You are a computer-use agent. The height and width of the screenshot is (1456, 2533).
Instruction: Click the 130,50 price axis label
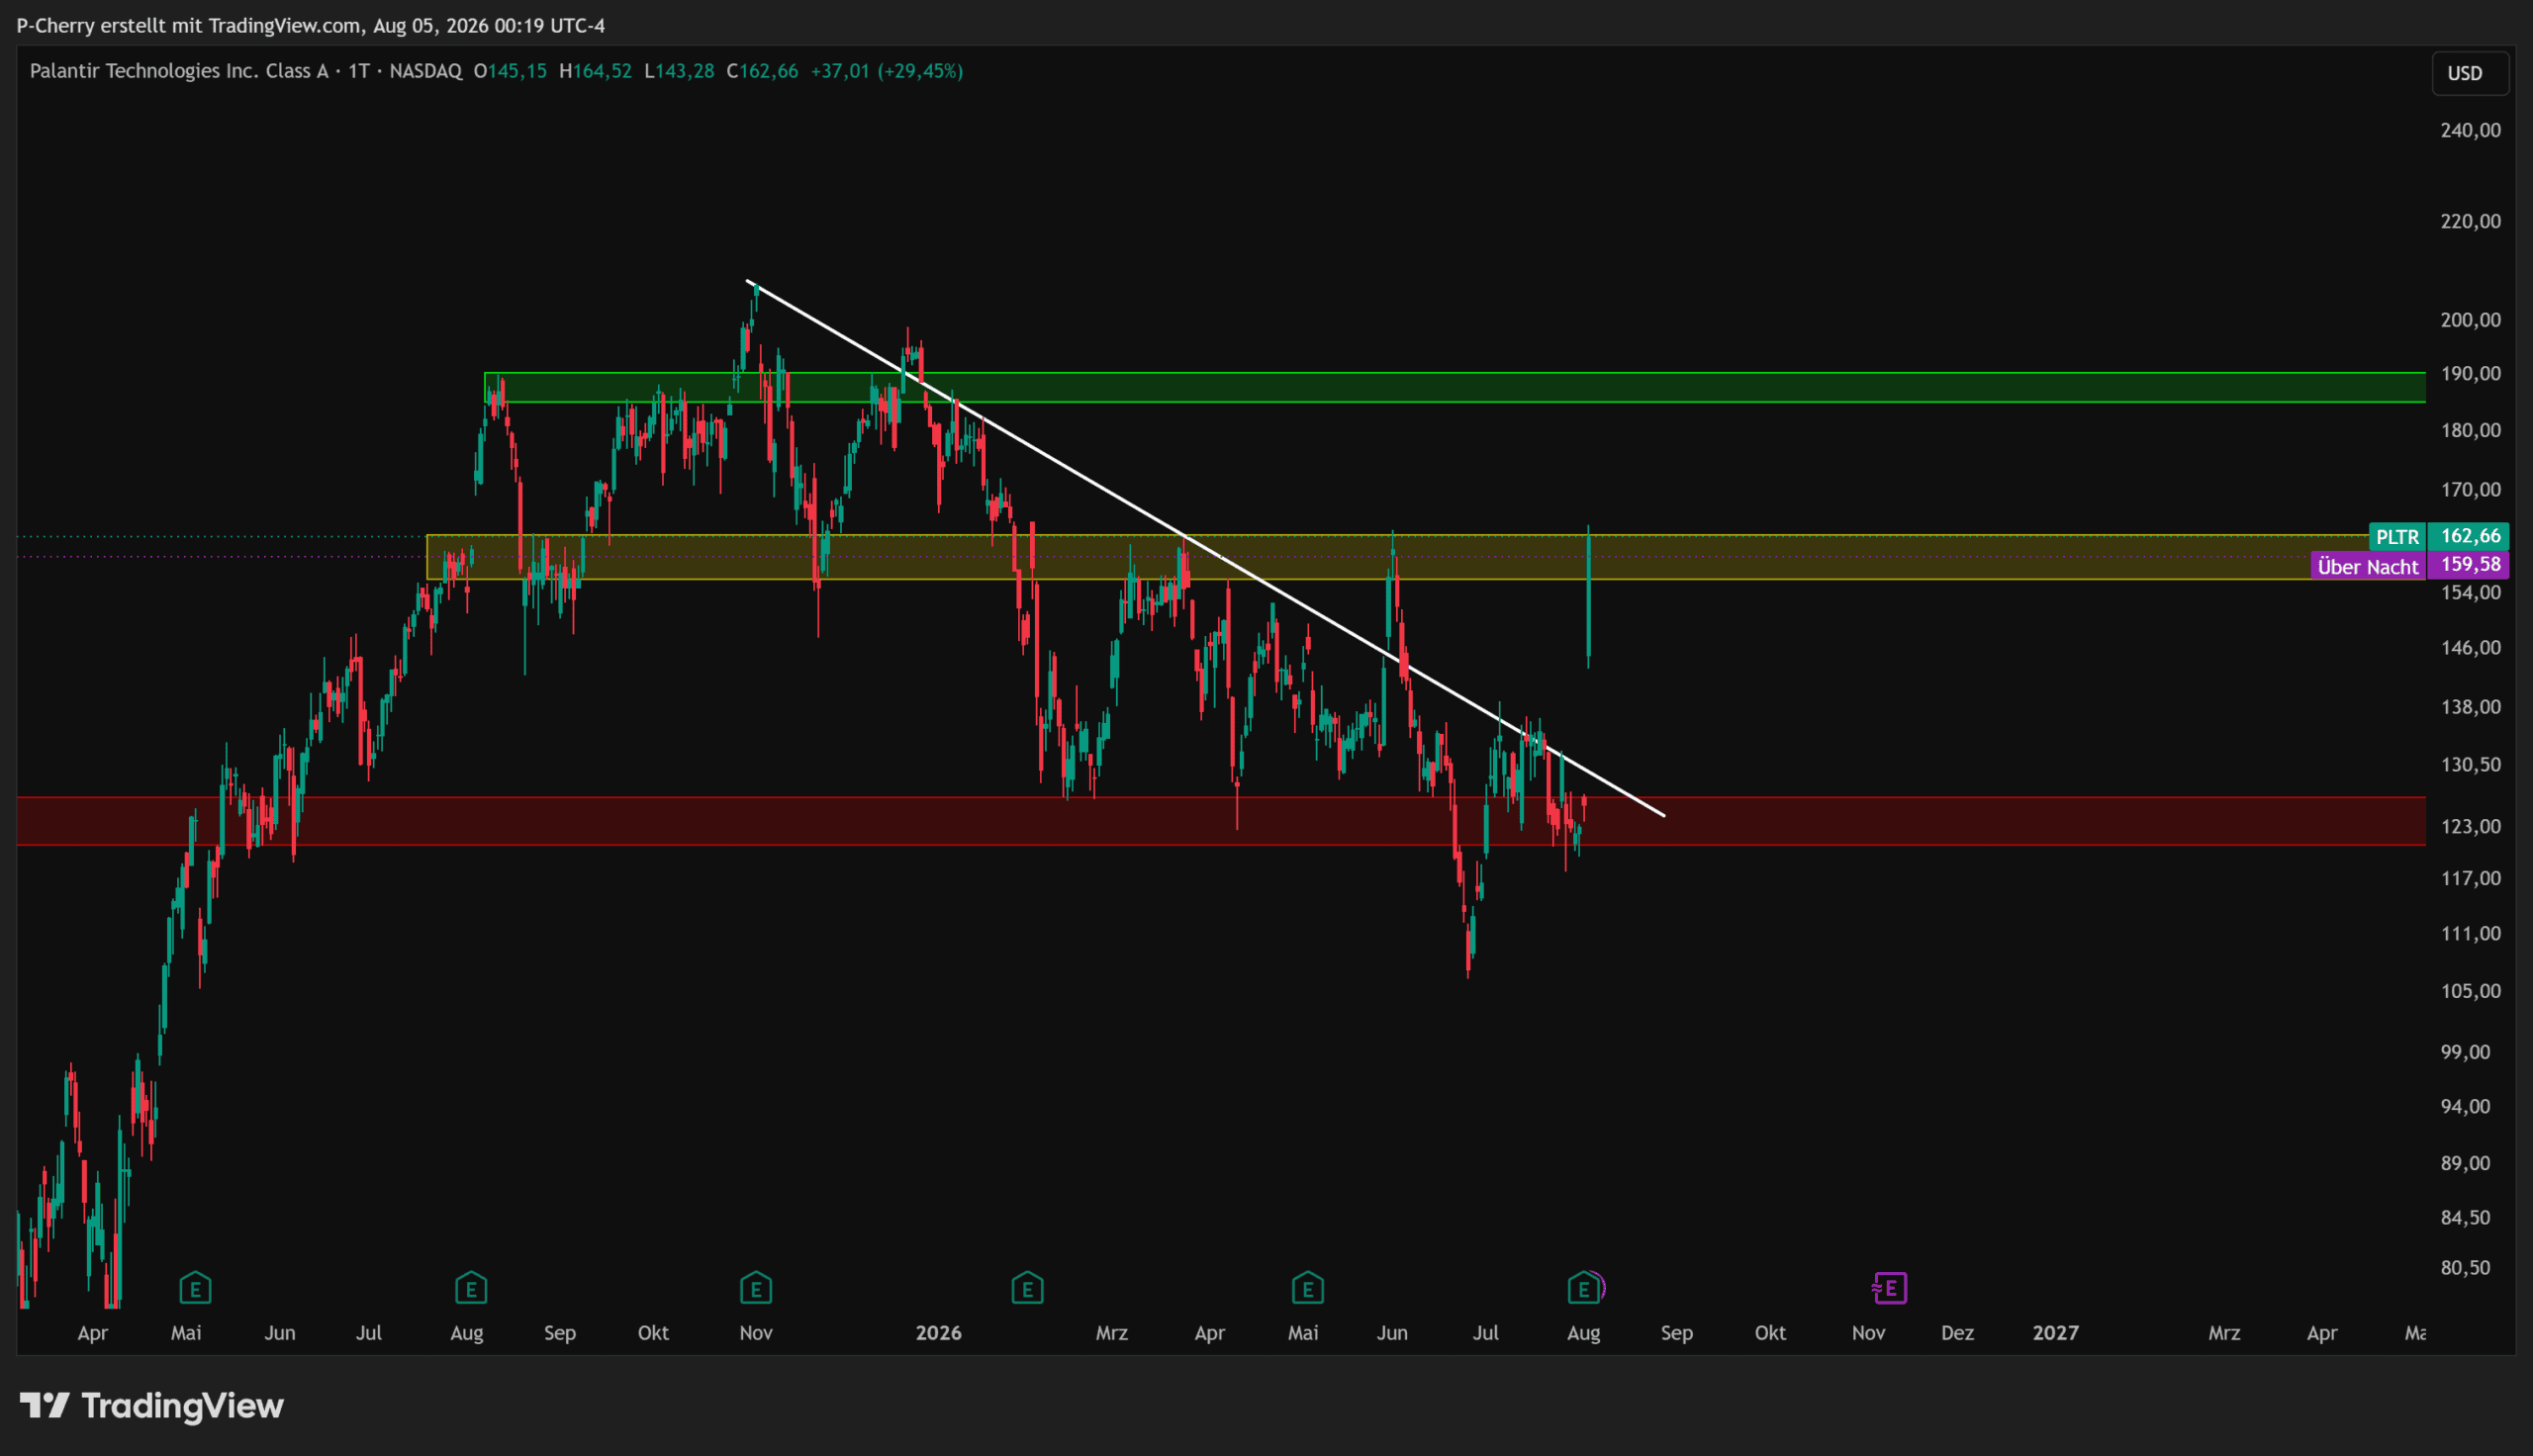[2471, 764]
